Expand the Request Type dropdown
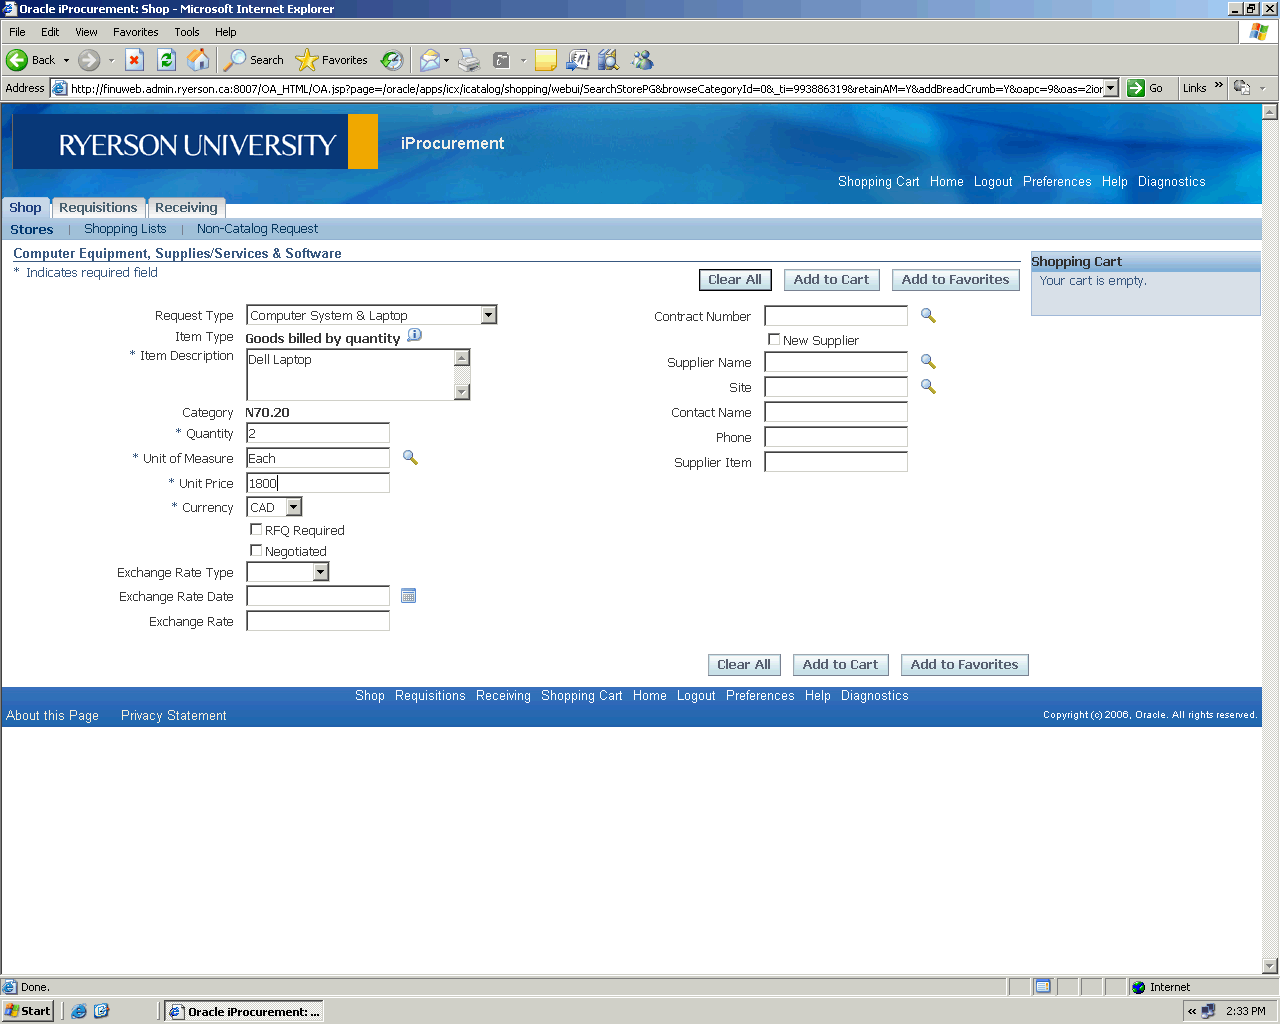The height and width of the screenshot is (1024, 1280). point(488,316)
